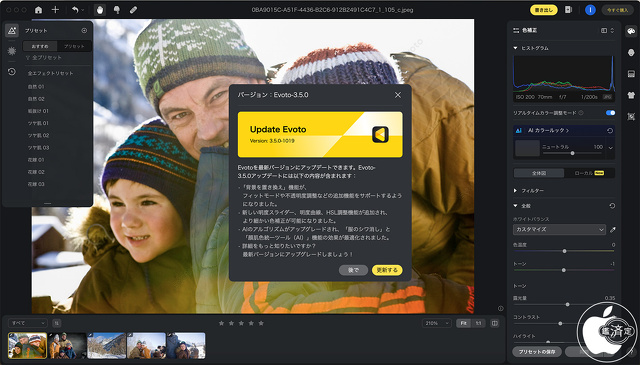Switch to the プリセット tab in presets panel
The width and height of the screenshot is (640, 365).
coord(74,47)
